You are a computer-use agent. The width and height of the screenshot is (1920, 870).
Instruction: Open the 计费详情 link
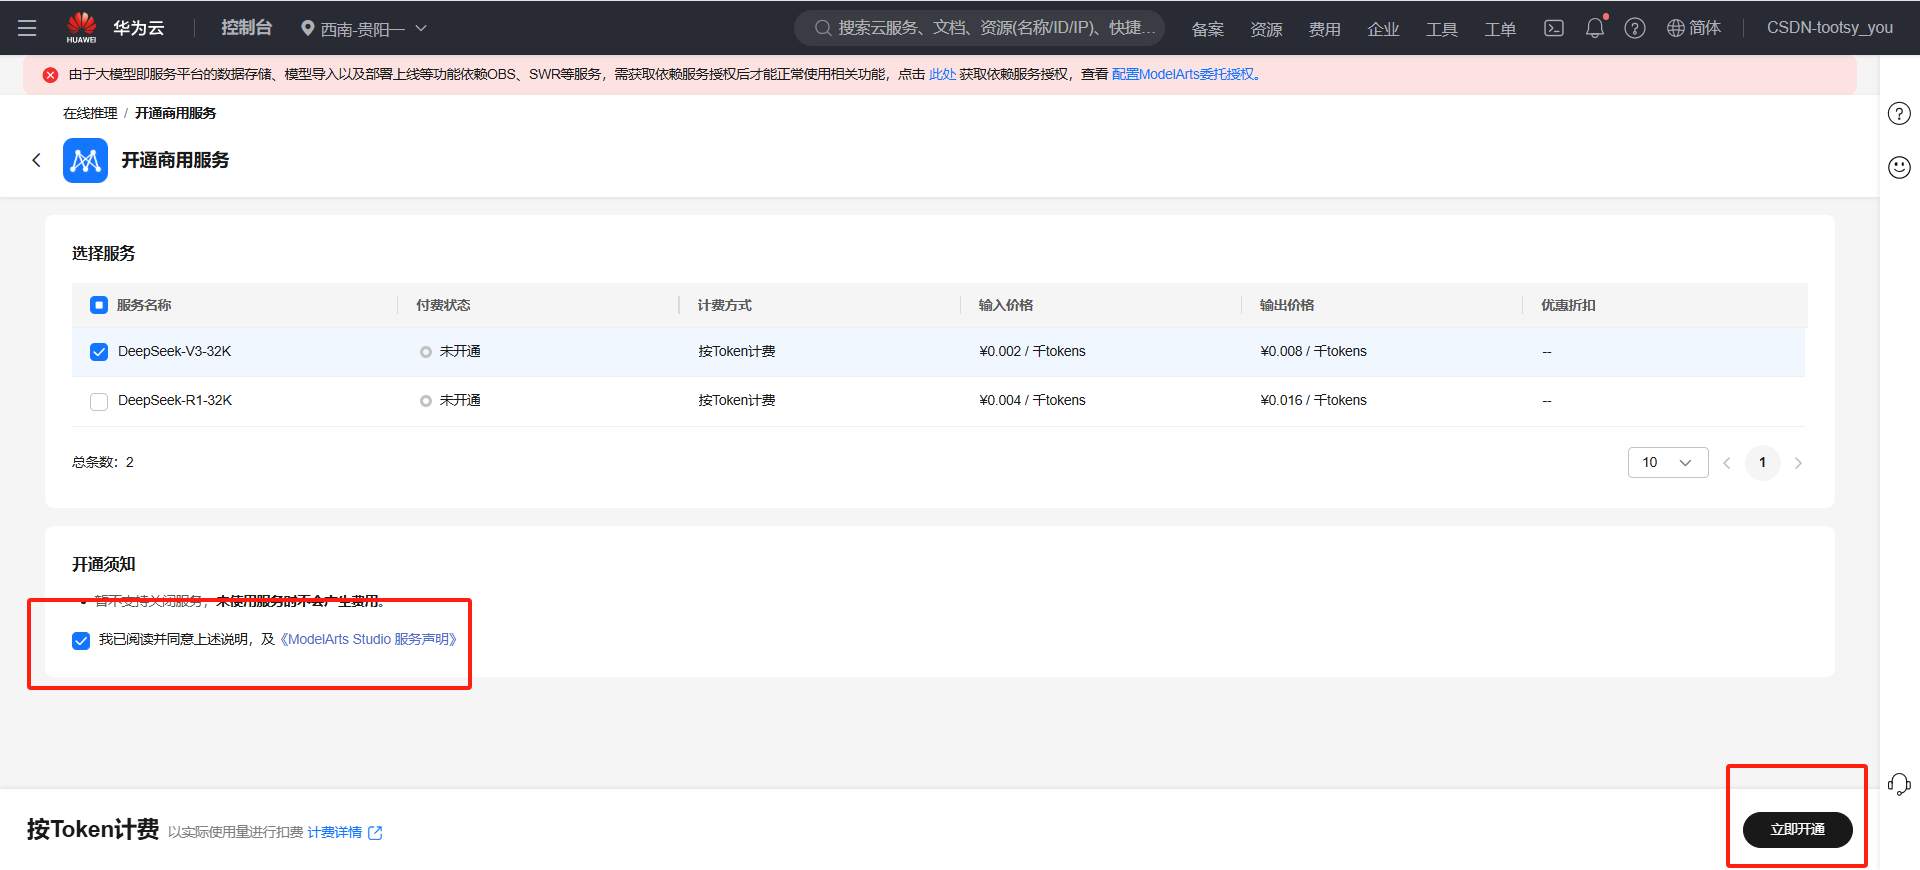point(335,832)
